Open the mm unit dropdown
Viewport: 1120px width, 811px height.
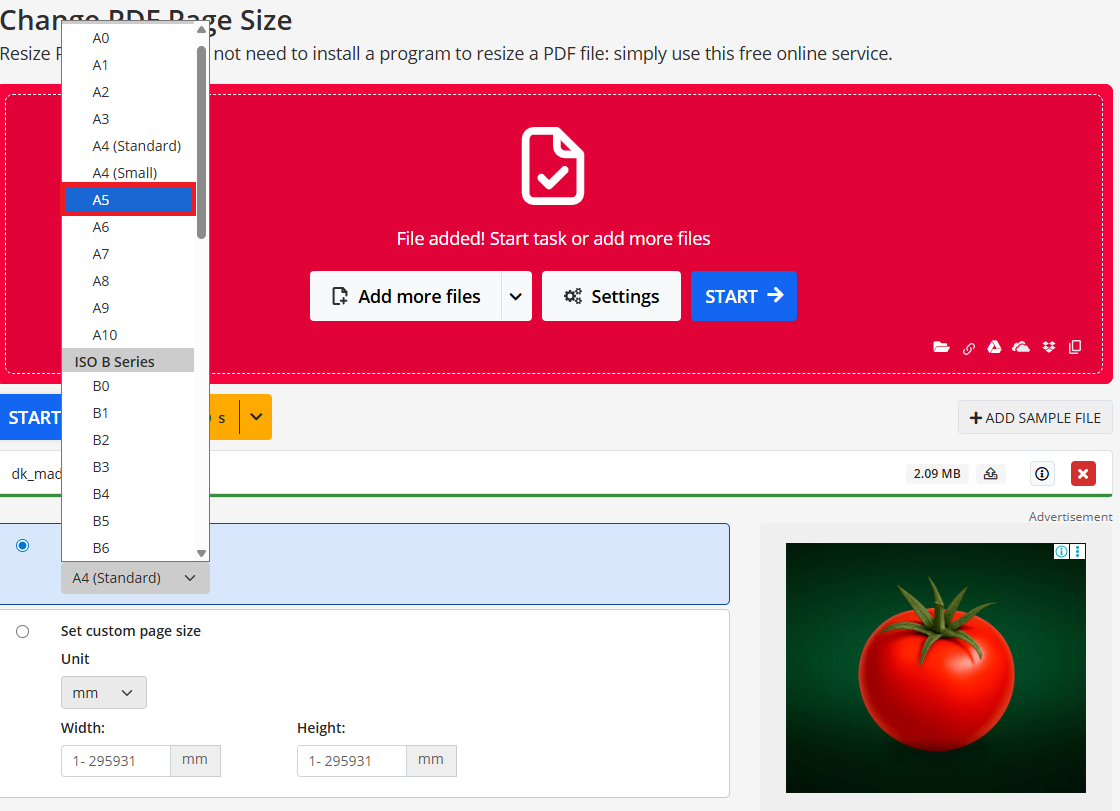pos(103,693)
